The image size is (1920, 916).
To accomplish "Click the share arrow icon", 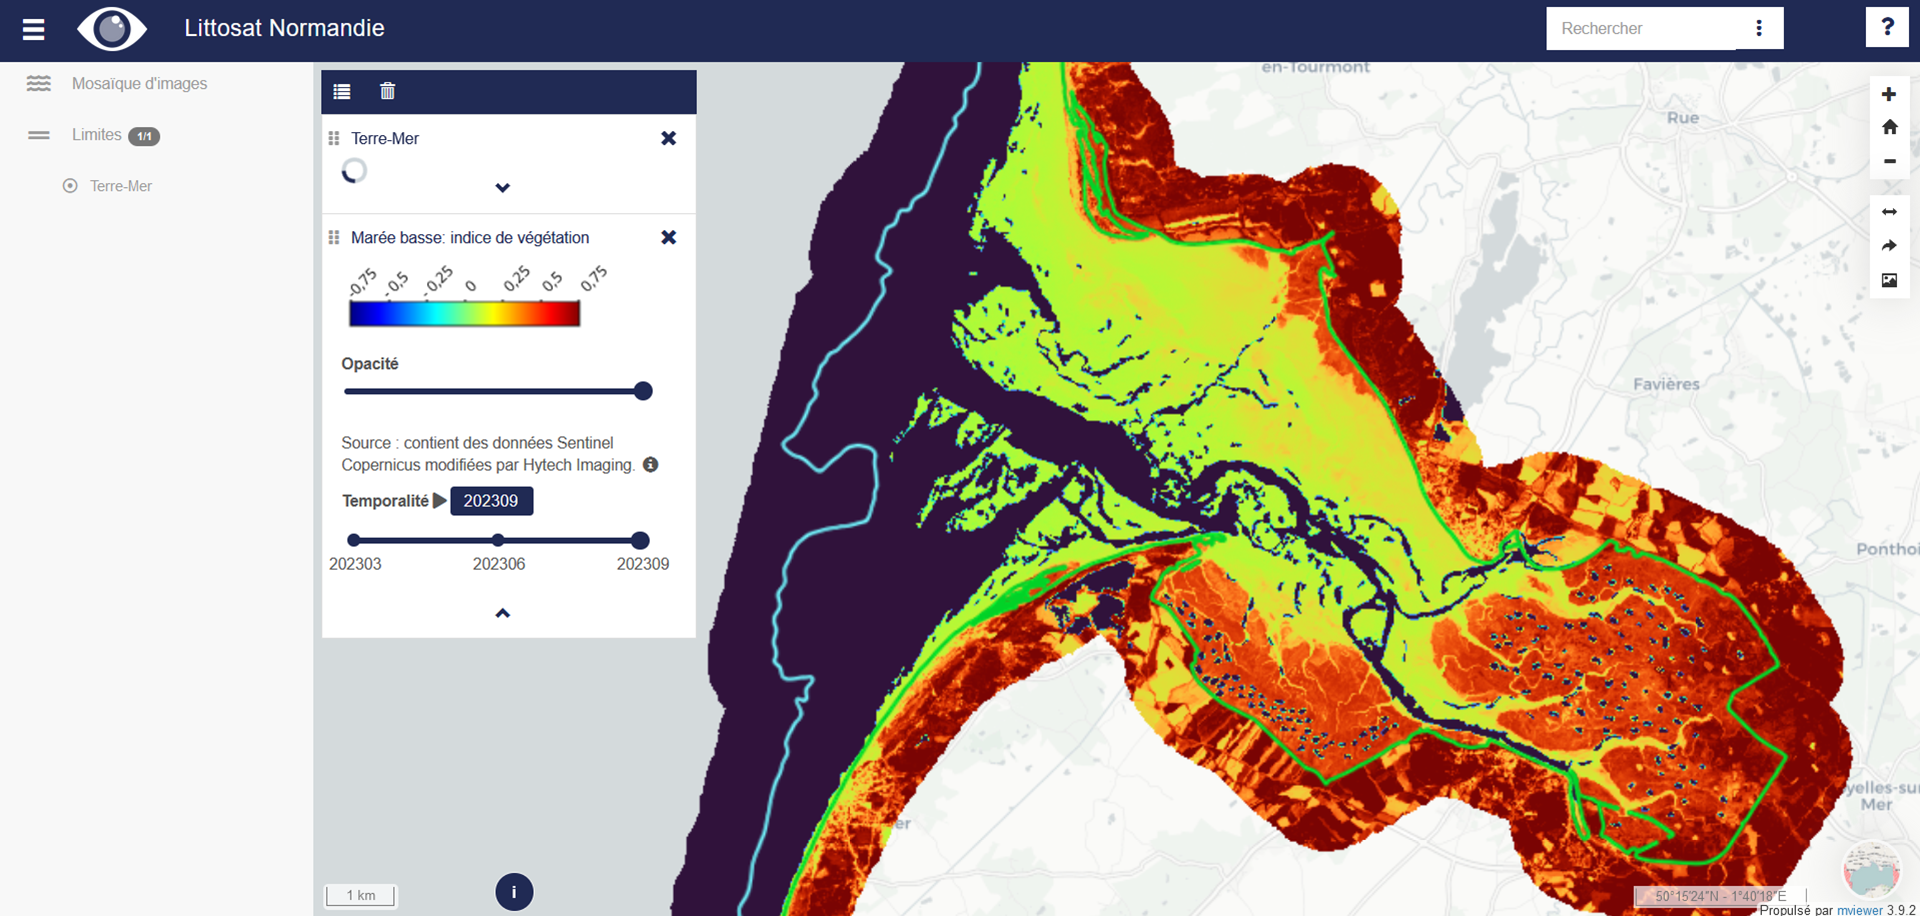I will [1889, 246].
